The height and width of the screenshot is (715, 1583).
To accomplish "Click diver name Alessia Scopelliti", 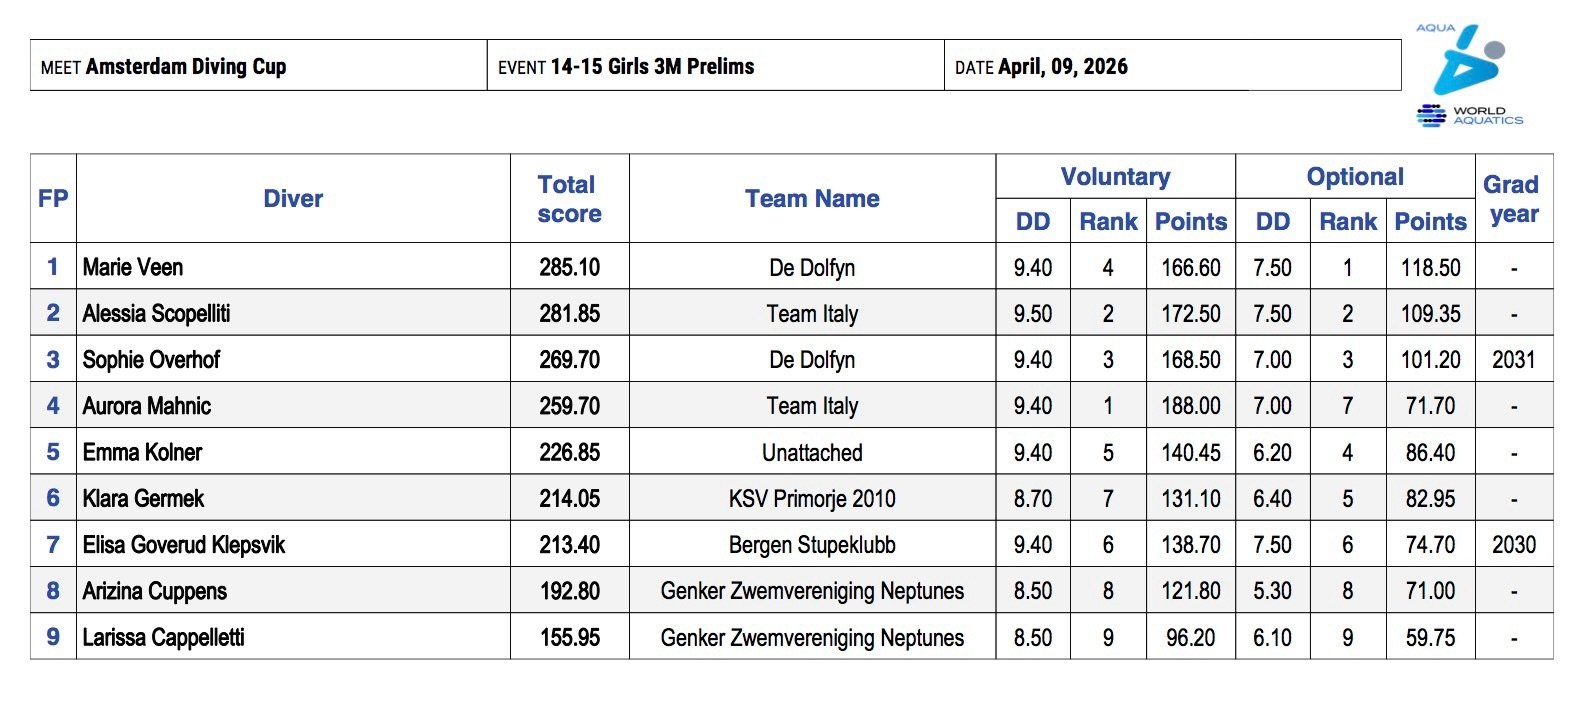I will pyautogui.click(x=156, y=313).
